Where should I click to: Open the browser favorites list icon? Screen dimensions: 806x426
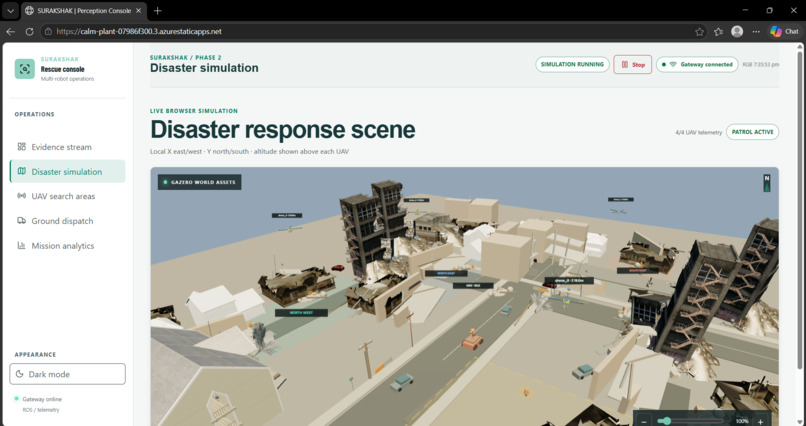718,31
